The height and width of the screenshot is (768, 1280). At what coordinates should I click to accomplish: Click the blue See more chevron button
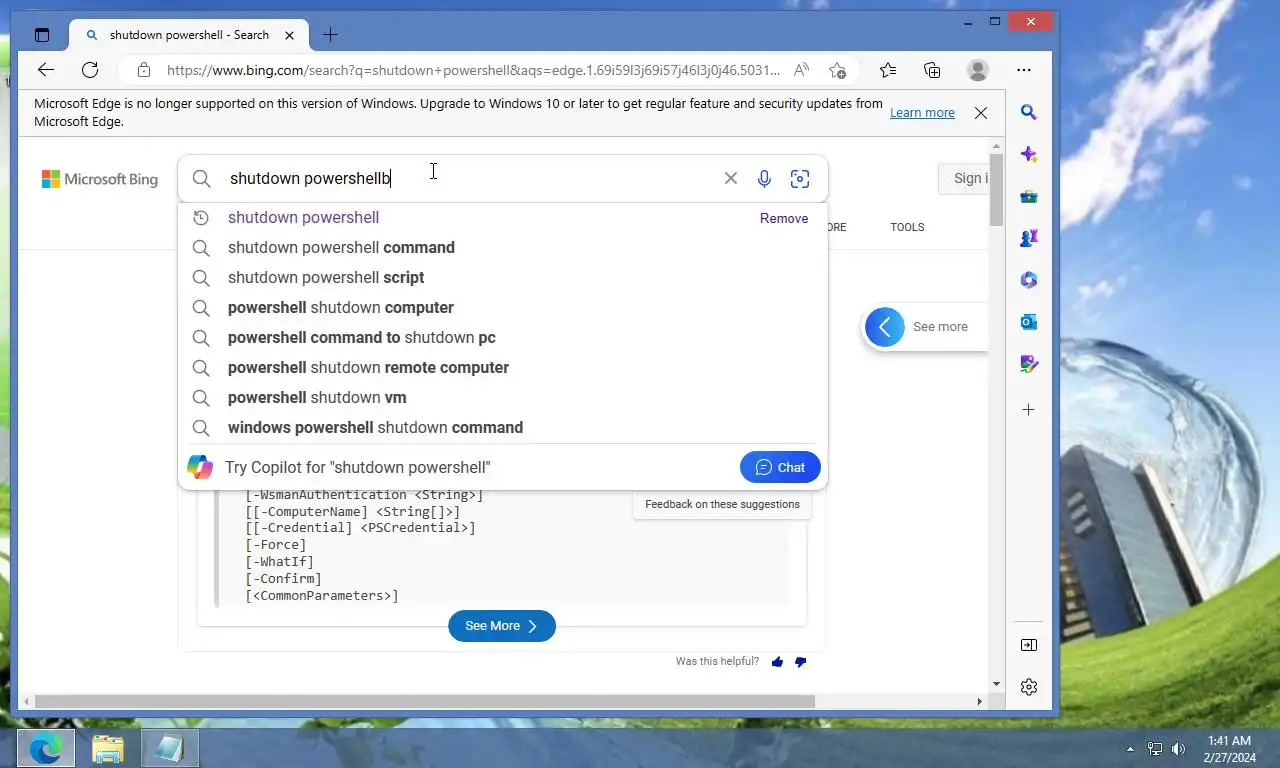[x=885, y=327]
